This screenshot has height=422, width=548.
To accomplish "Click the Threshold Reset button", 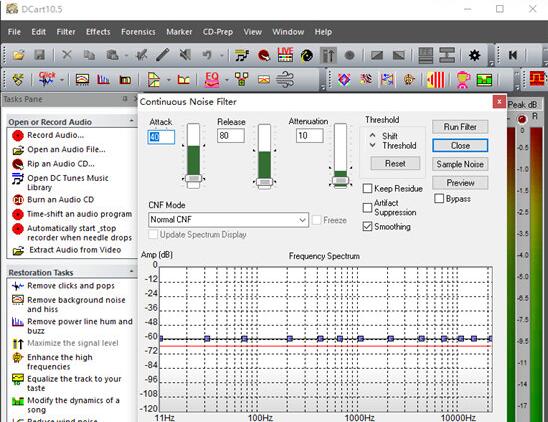I will [x=395, y=163].
